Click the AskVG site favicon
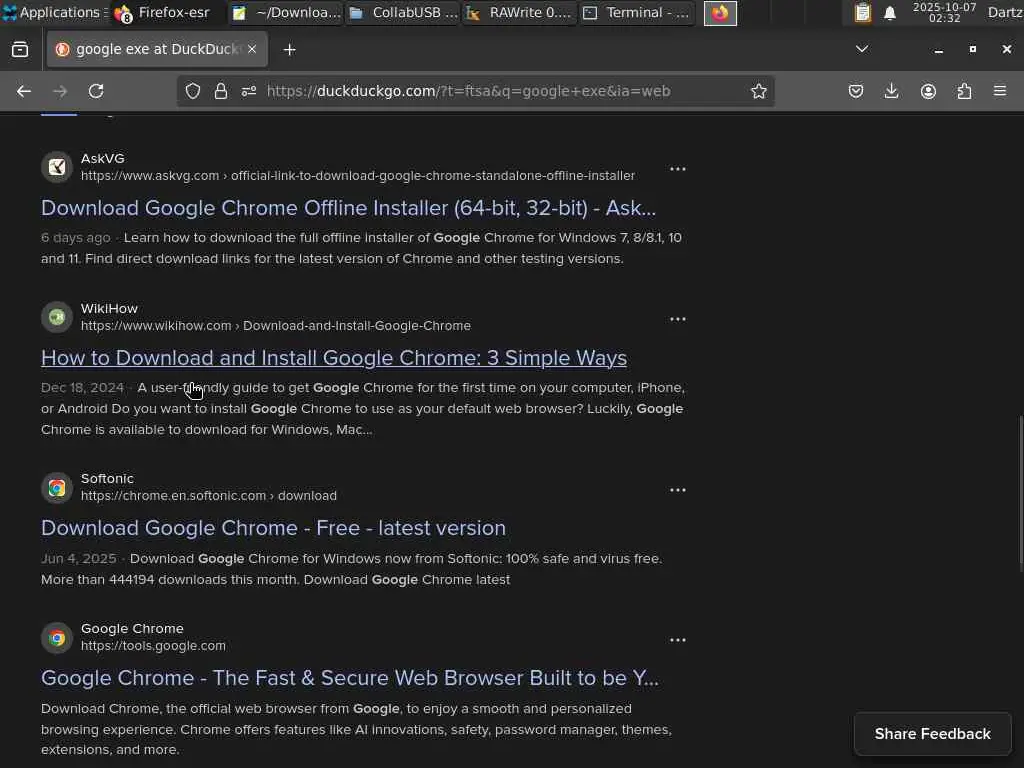 (x=57, y=167)
